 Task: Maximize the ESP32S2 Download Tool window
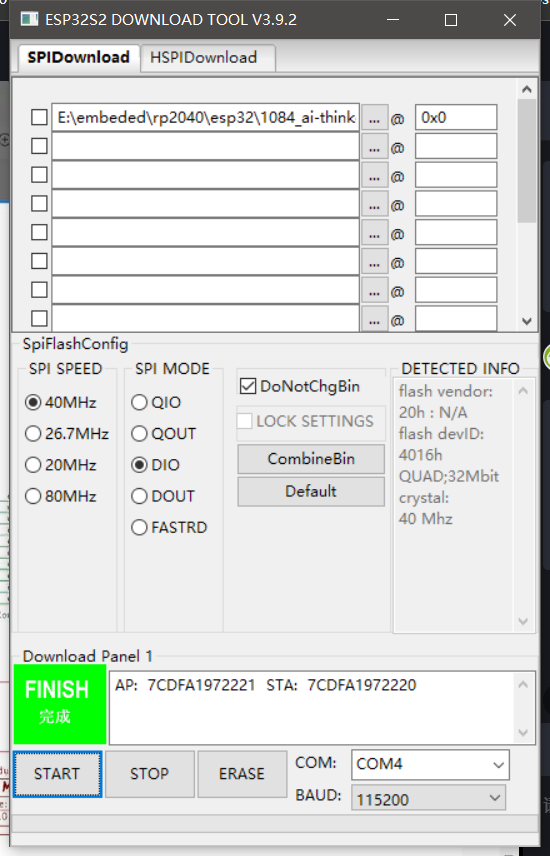point(451,20)
